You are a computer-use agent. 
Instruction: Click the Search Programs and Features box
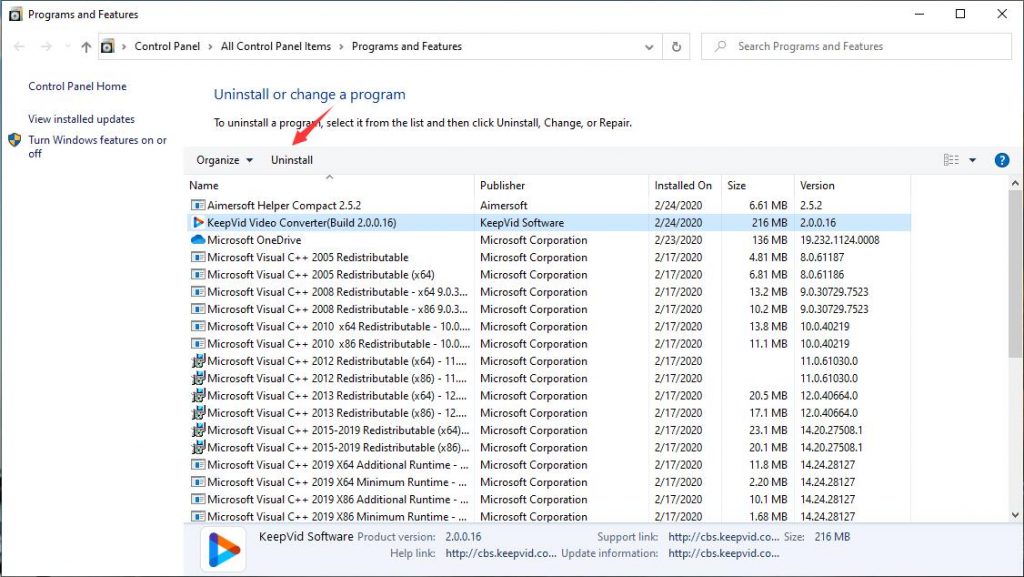pyautogui.click(x=856, y=46)
